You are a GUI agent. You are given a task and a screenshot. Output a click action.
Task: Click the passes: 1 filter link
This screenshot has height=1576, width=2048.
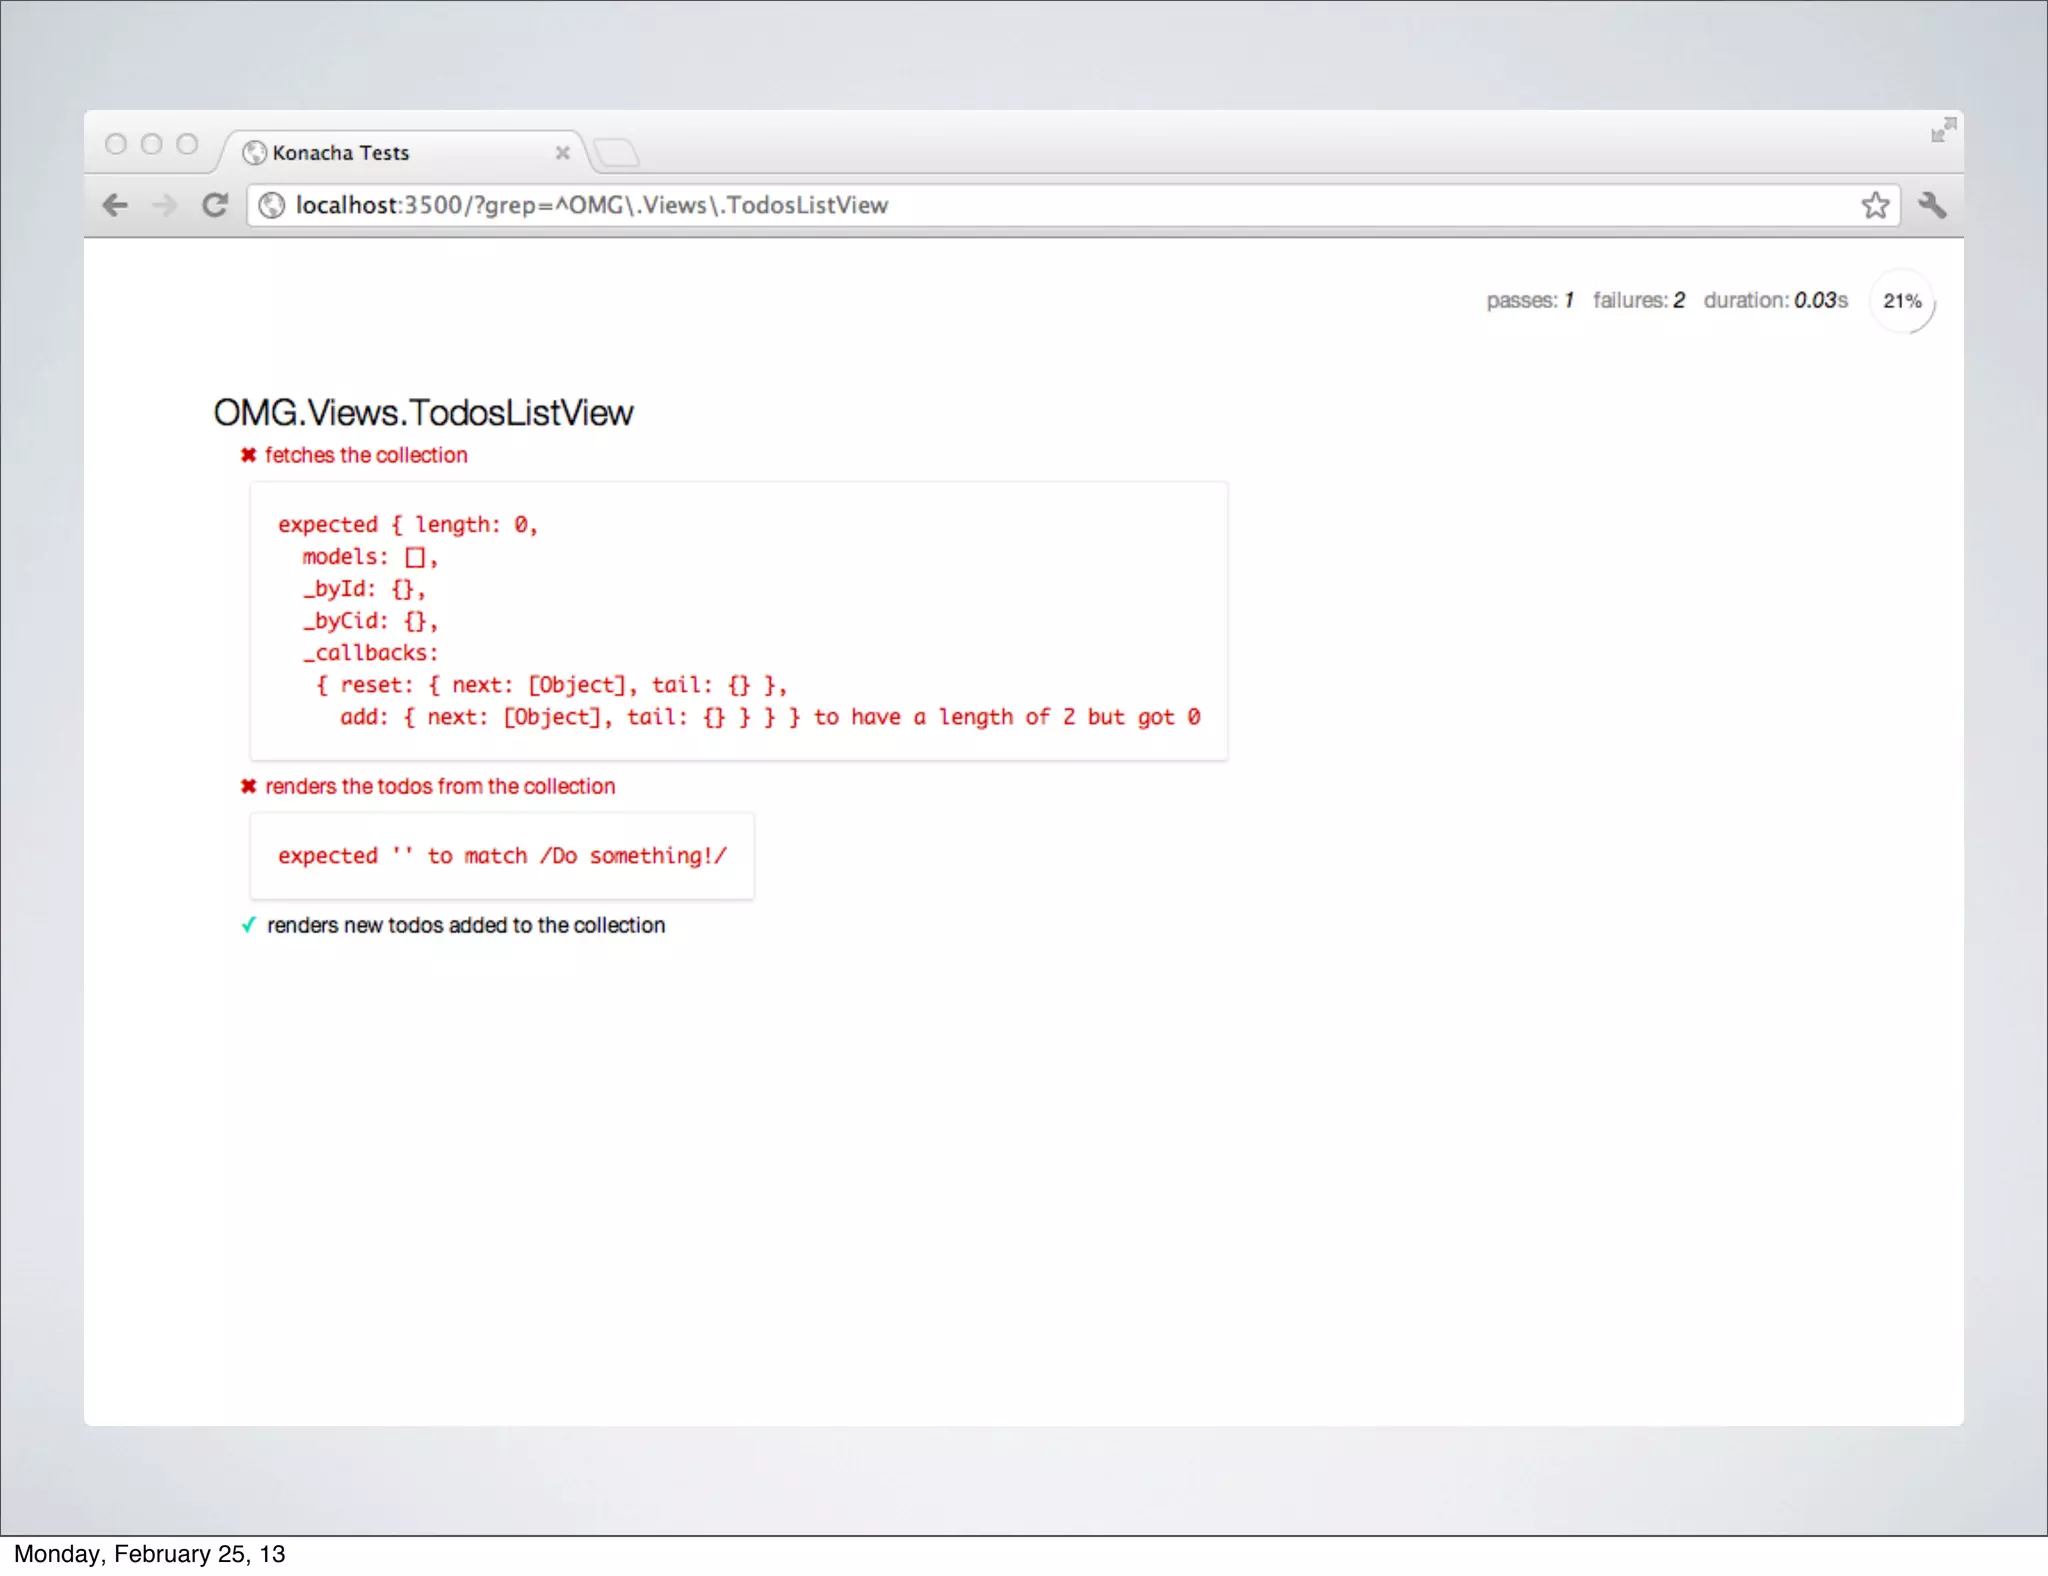tap(1529, 300)
